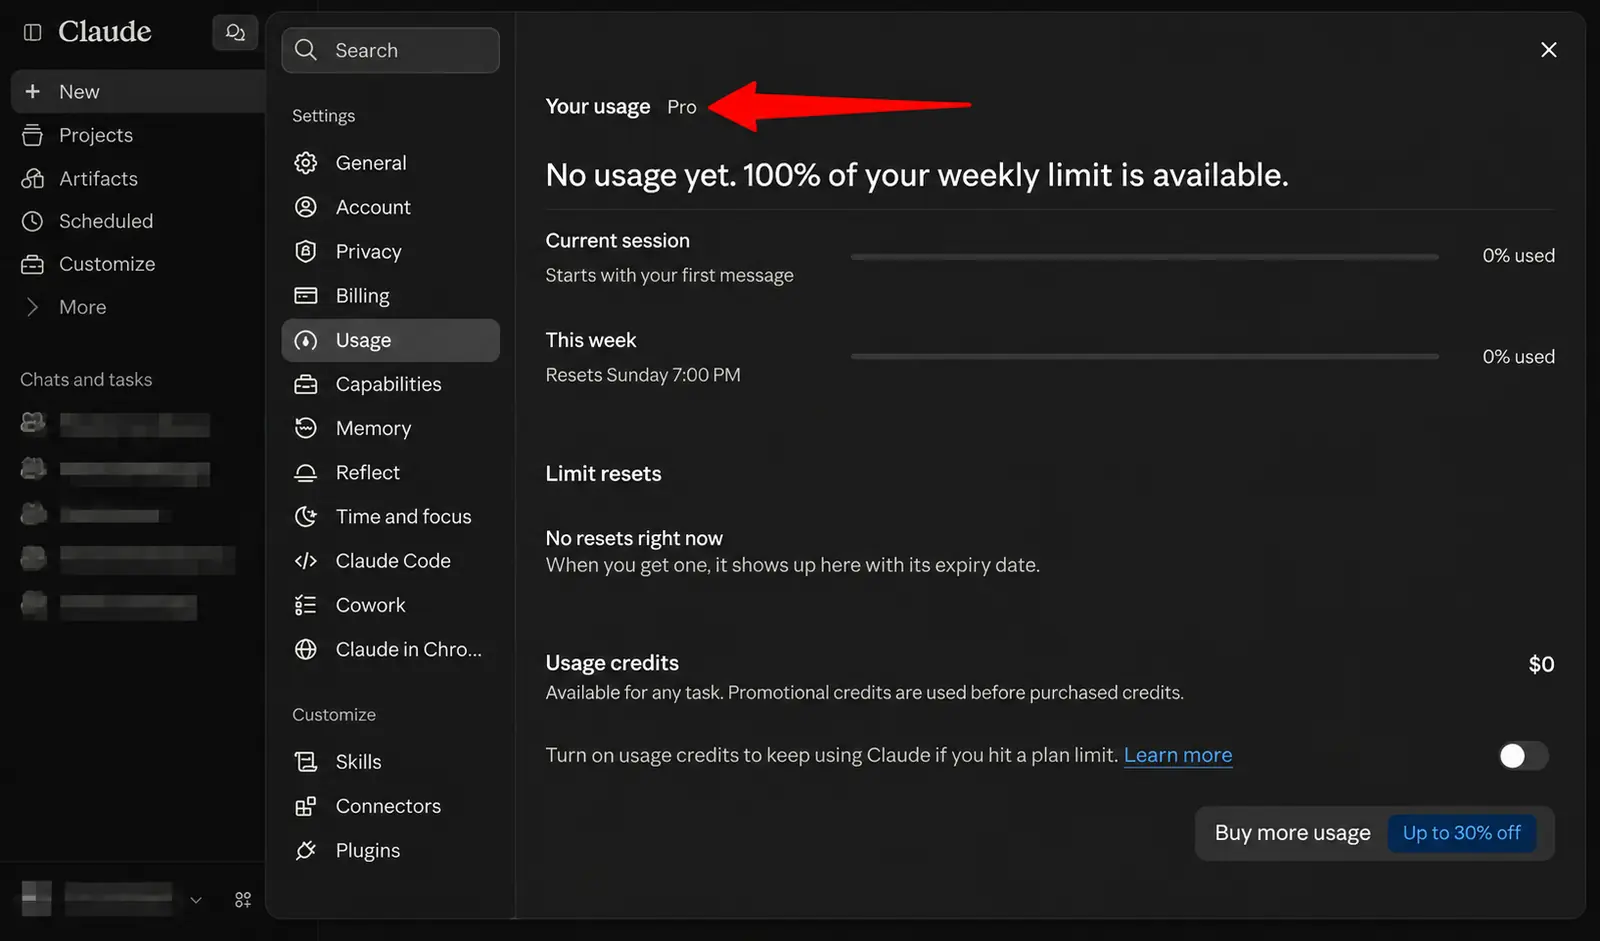The width and height of the screenshot is (1600, 941).
Task: Open Claude Code settings
Action: (390, 561)
